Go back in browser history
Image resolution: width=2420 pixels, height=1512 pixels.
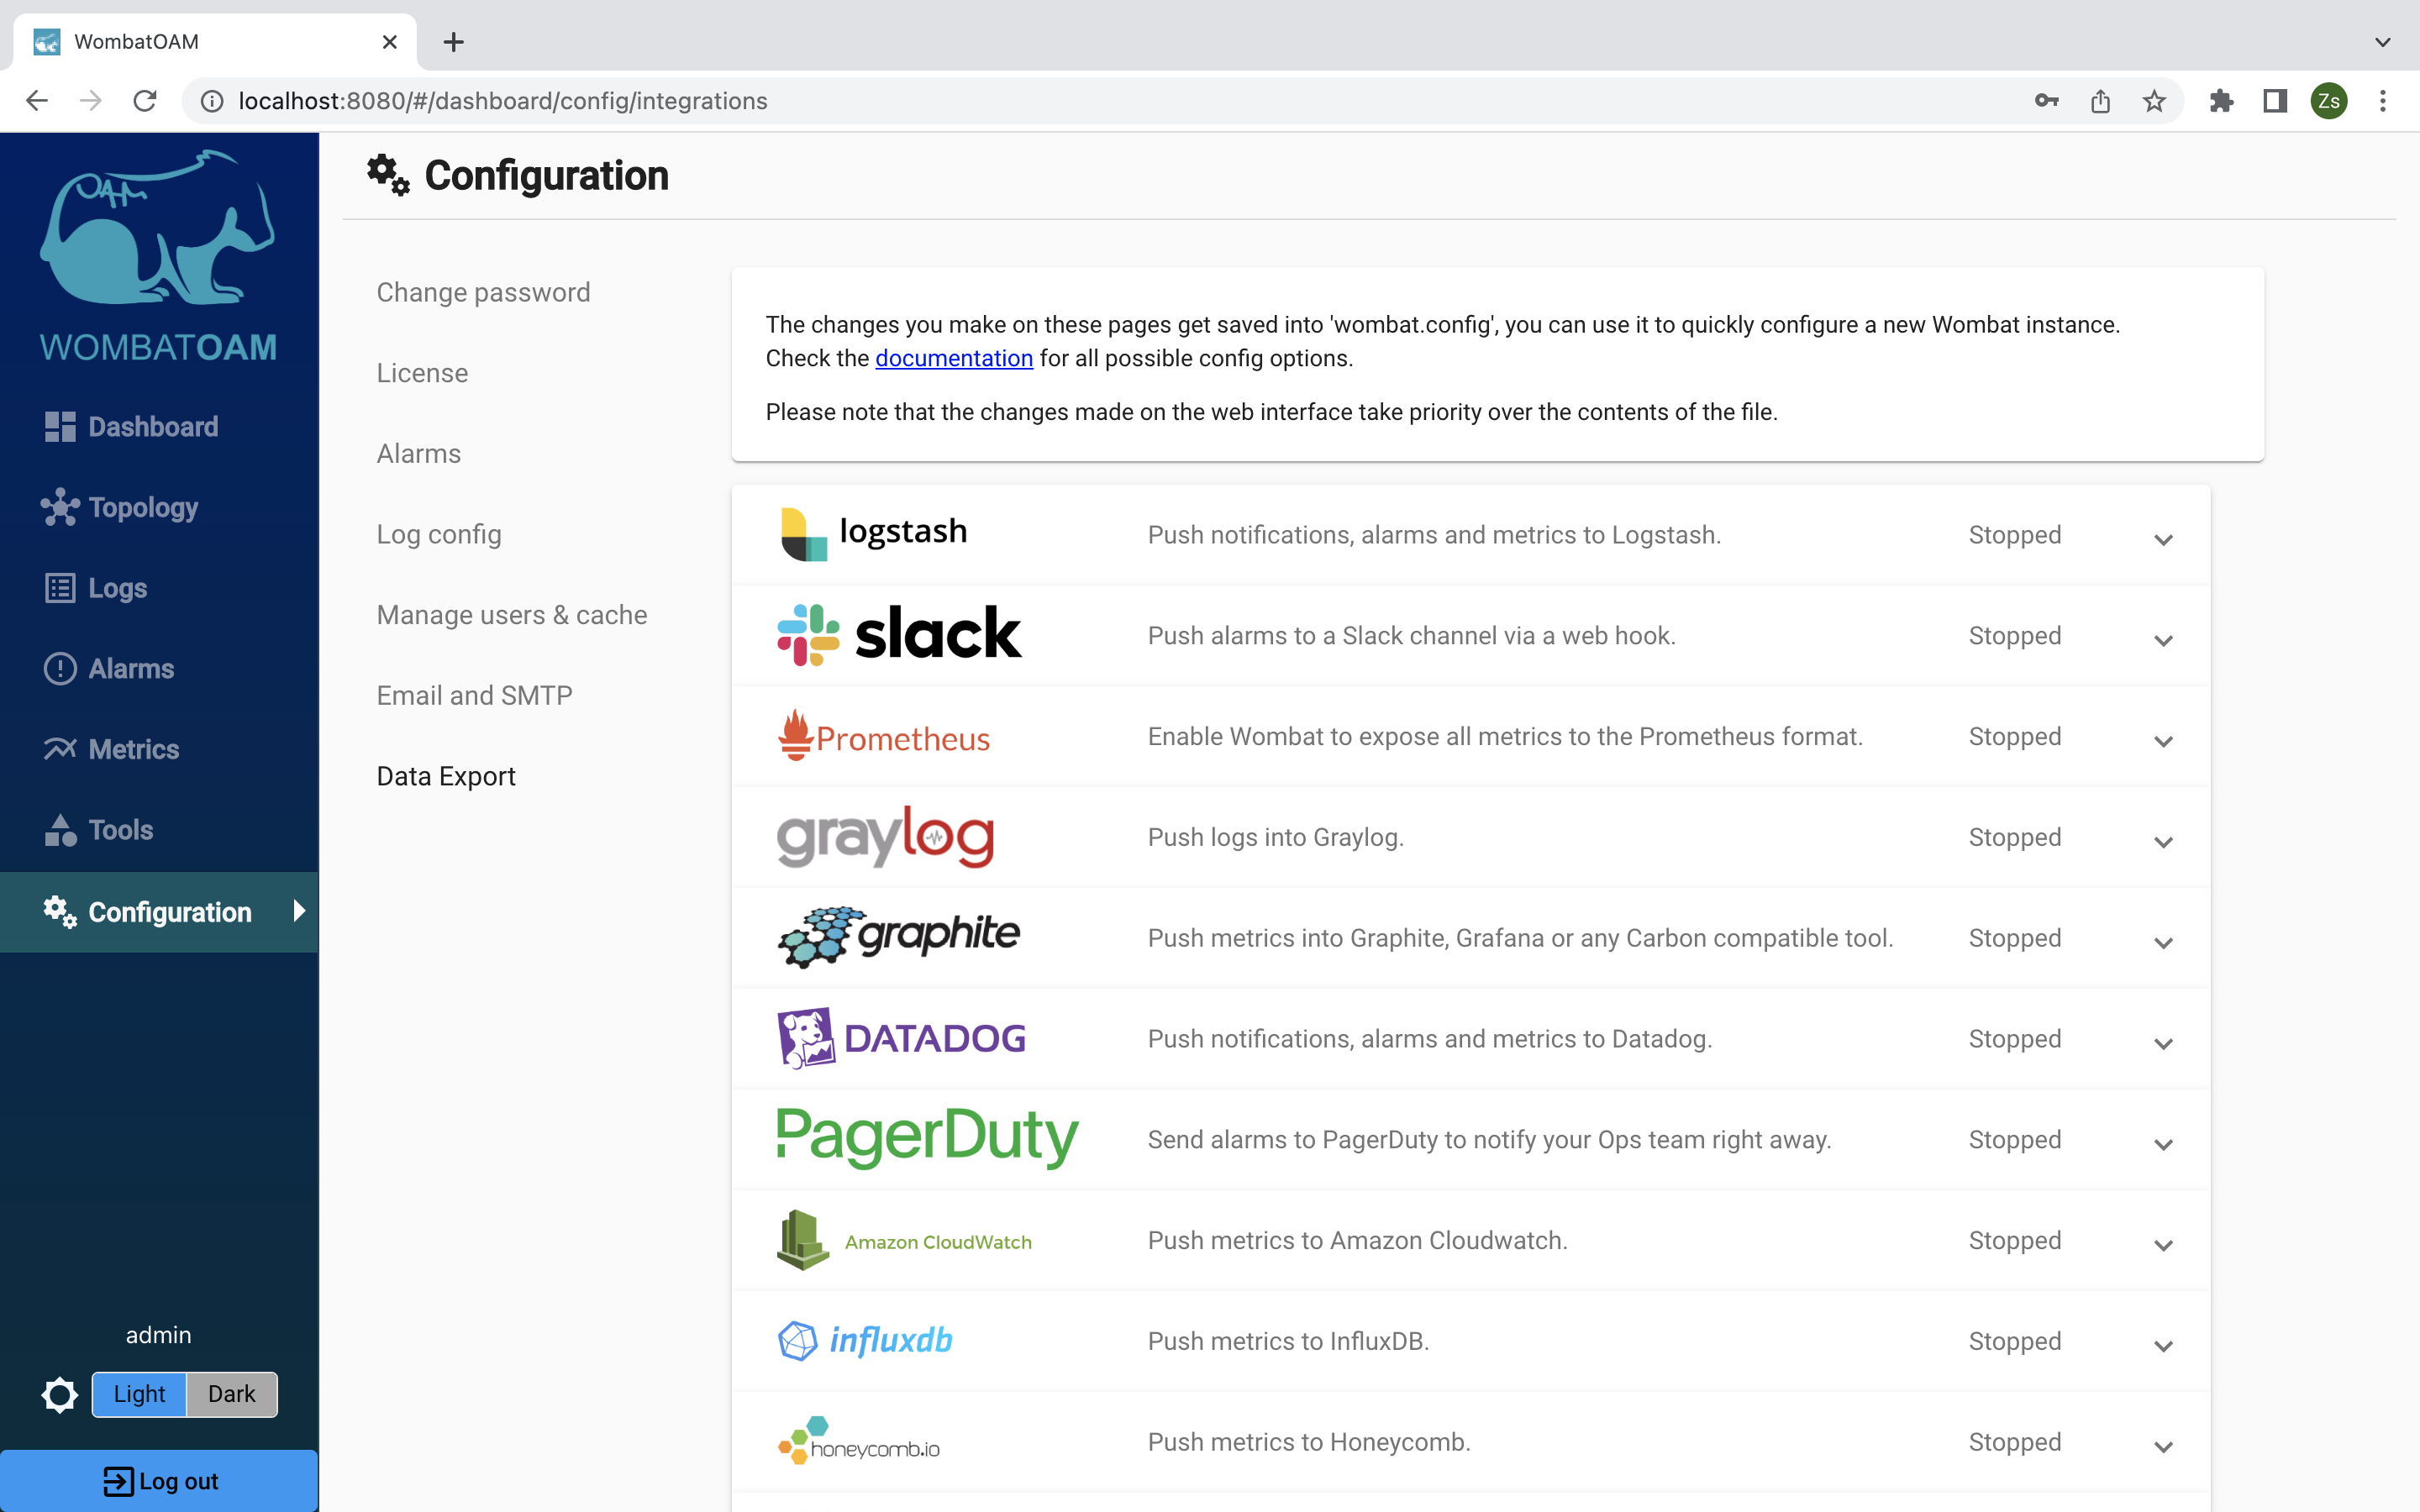click(37, 101)
